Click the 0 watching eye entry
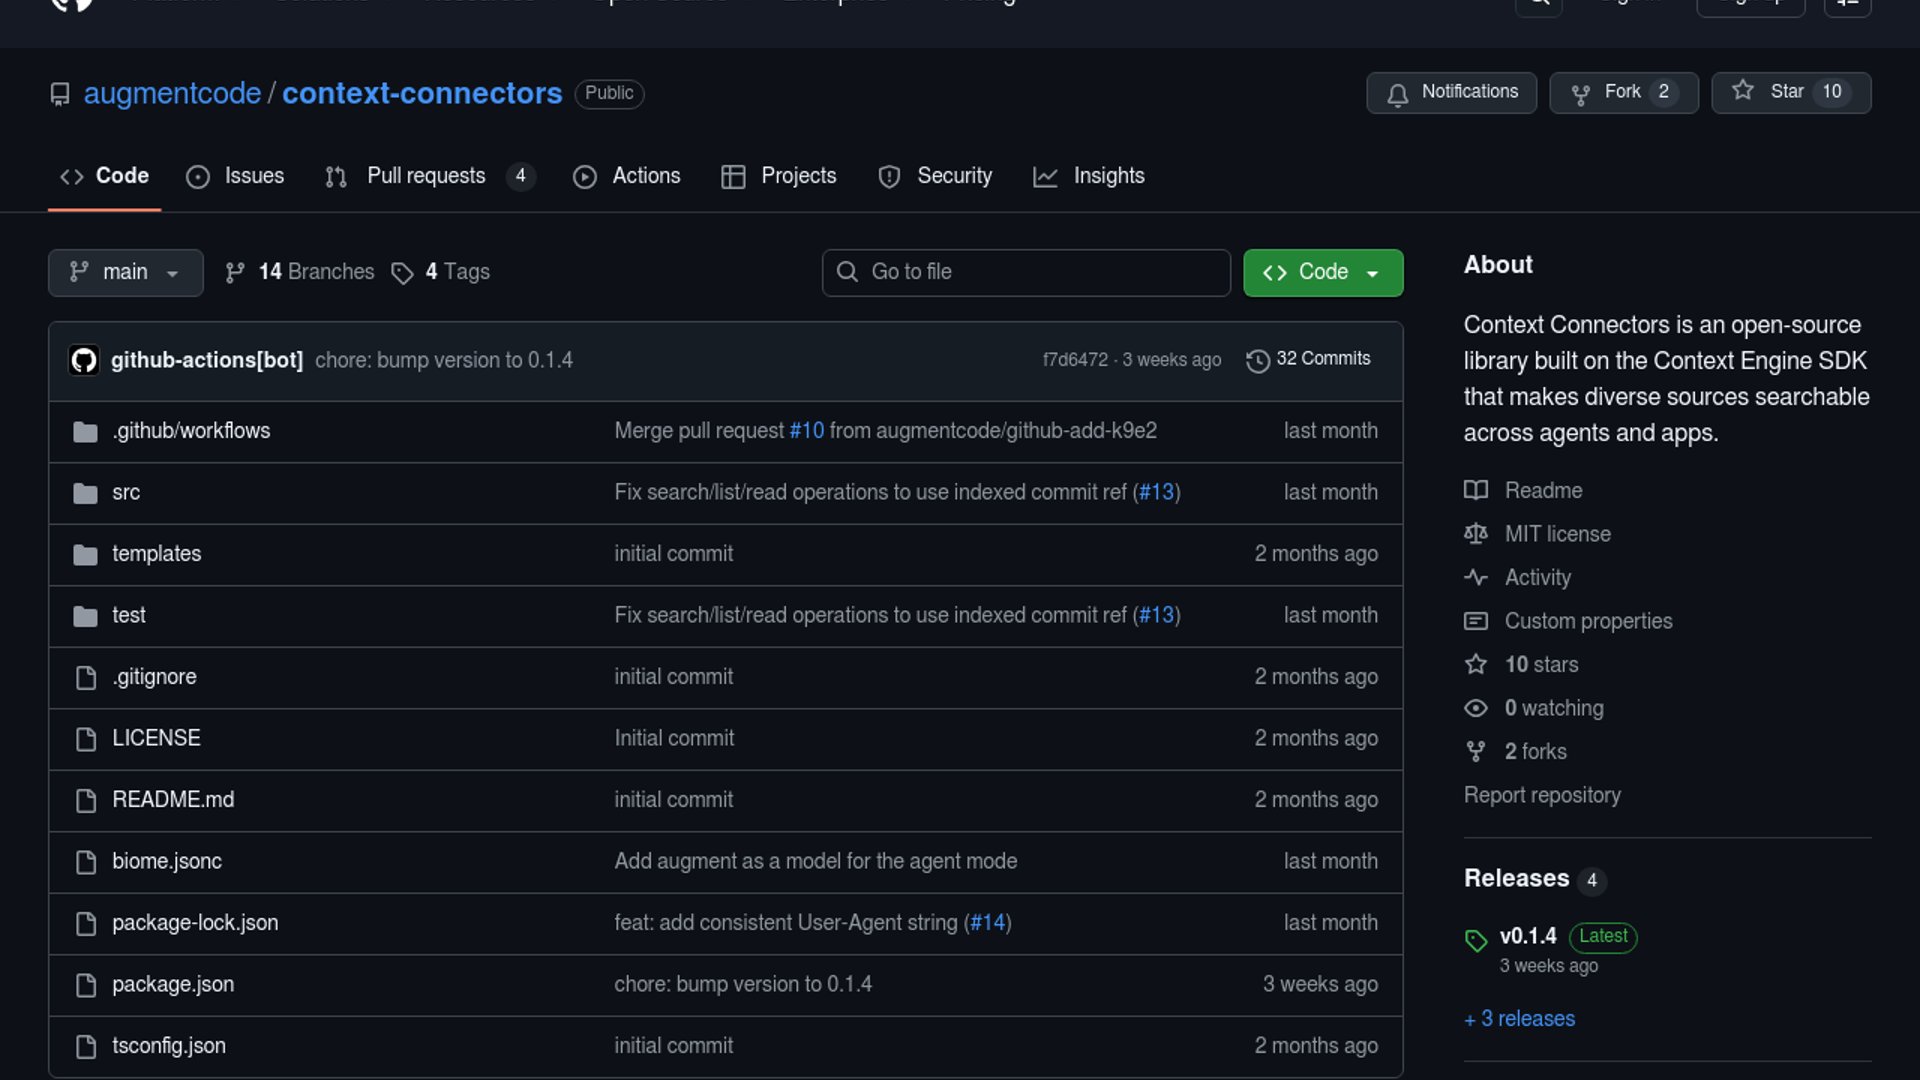 (1553, 708)
